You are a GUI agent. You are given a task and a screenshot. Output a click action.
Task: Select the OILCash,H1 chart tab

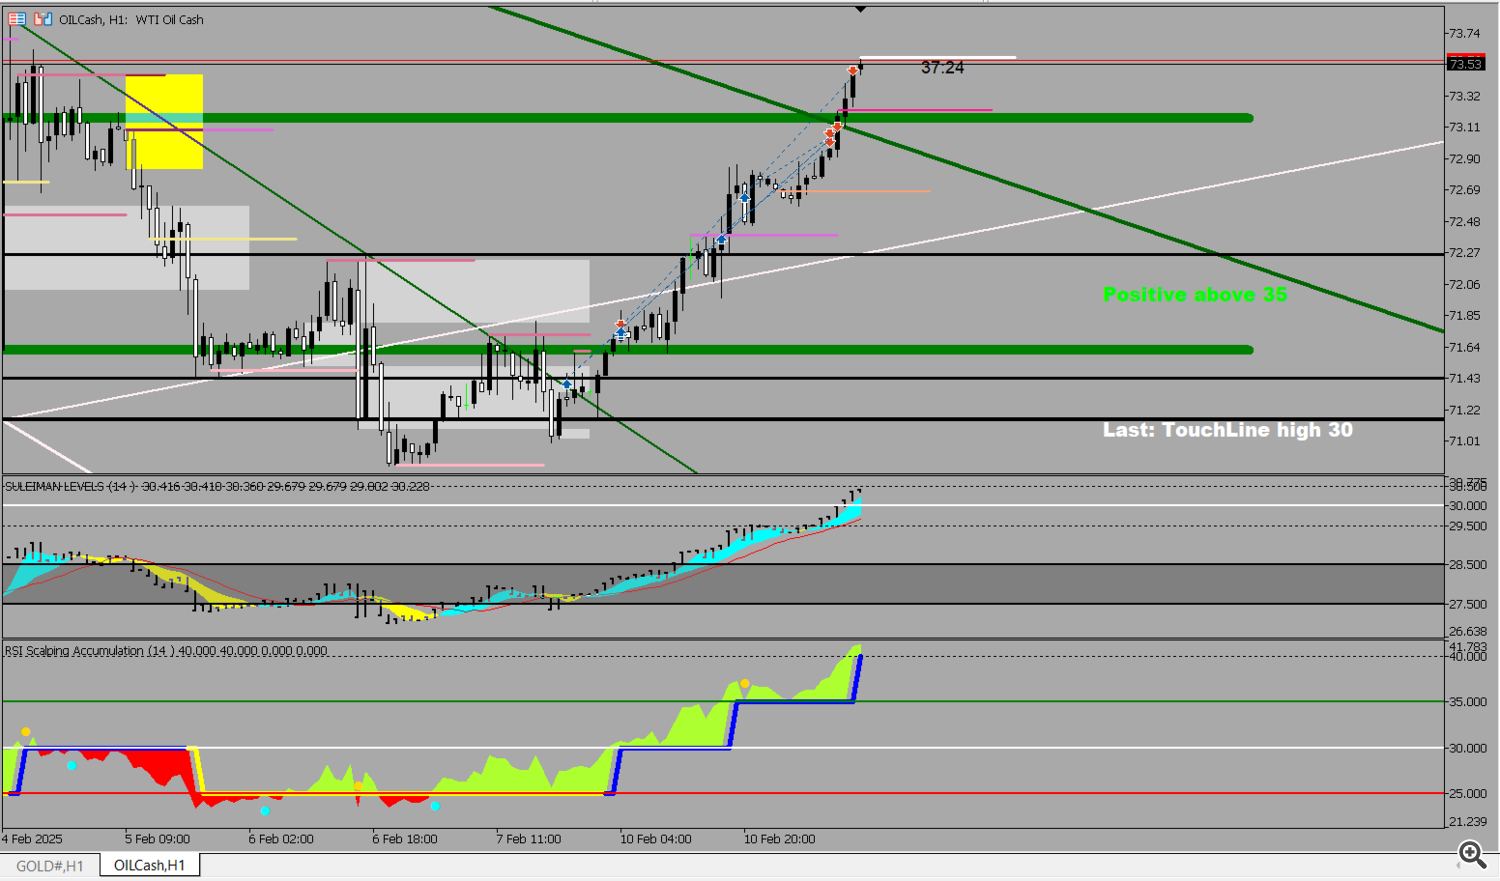coord(150,865)
